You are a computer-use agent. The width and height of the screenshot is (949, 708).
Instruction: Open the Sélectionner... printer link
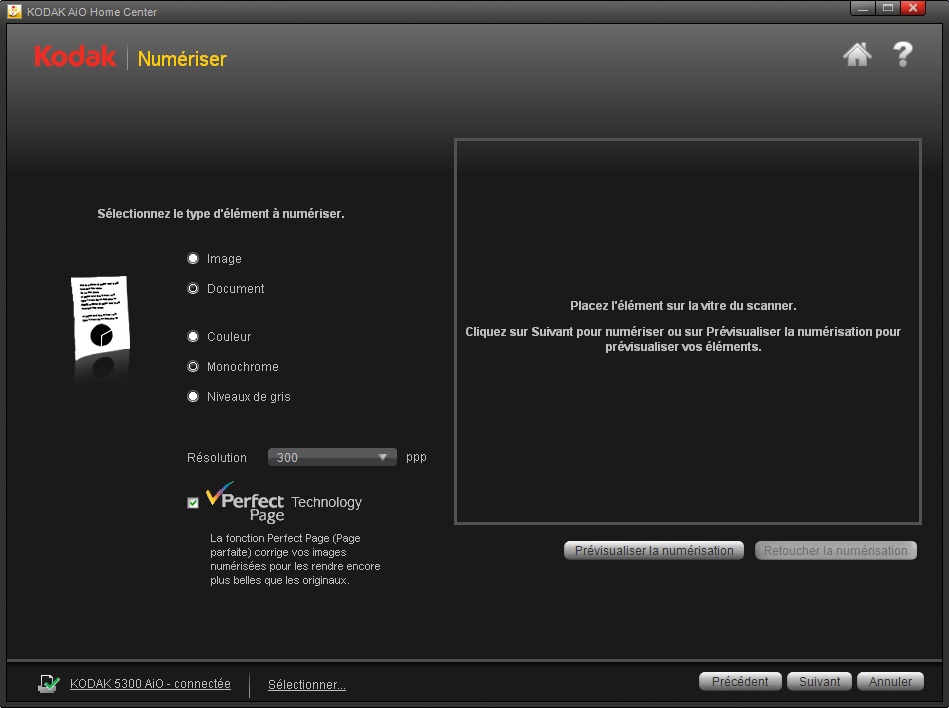(307, 685)
